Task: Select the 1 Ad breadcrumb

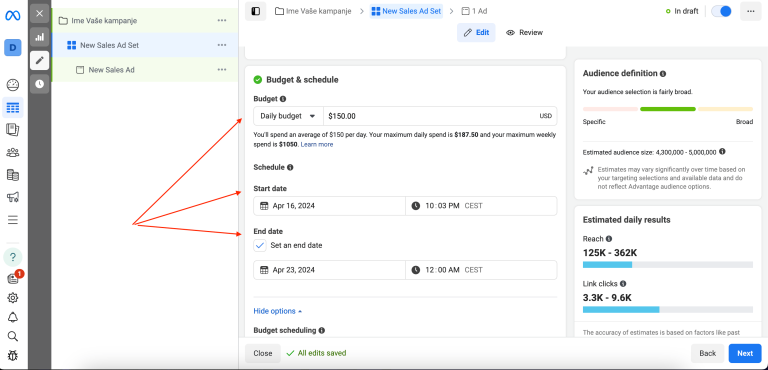Action: [474, 11]
